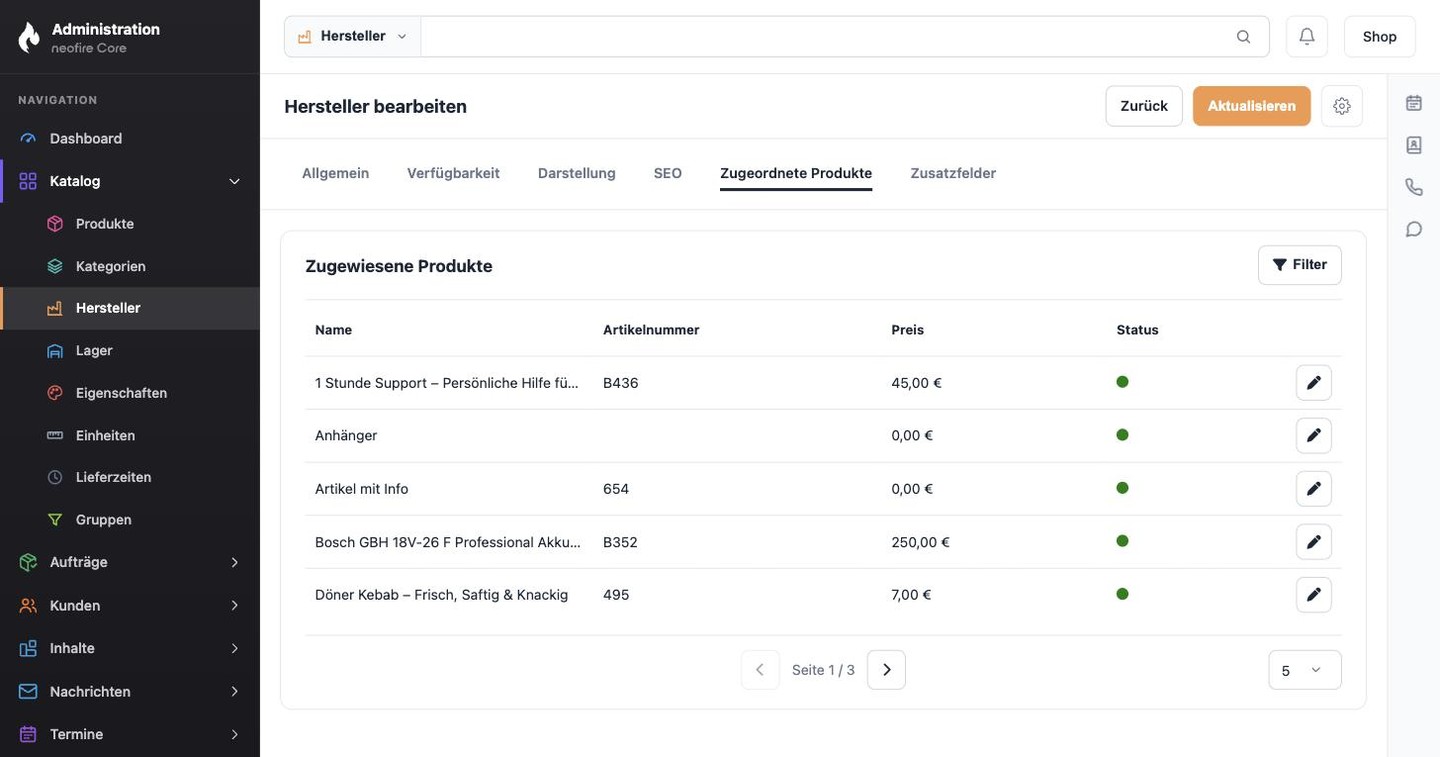Click the Zurück button

(1144, 106)
